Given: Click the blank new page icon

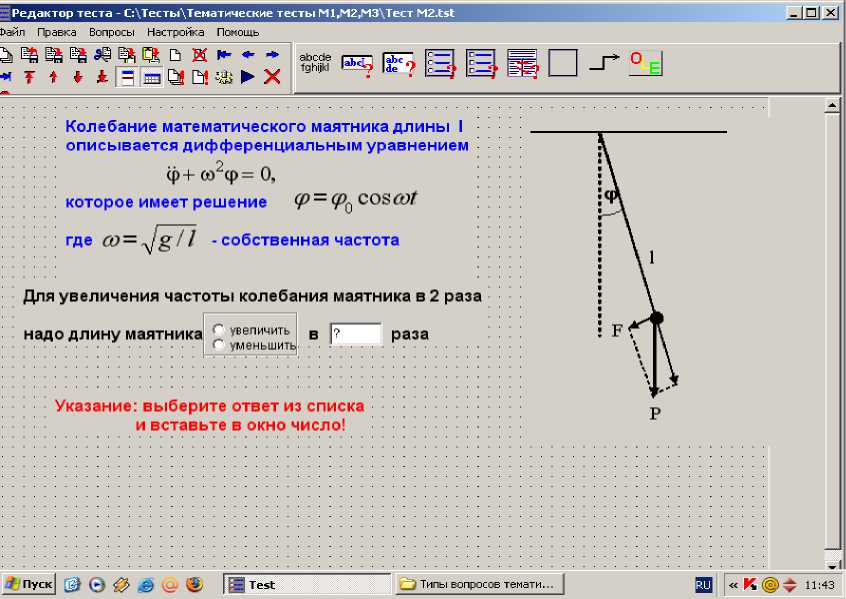Looking at the screenshot, I should [x=175, y=55].
